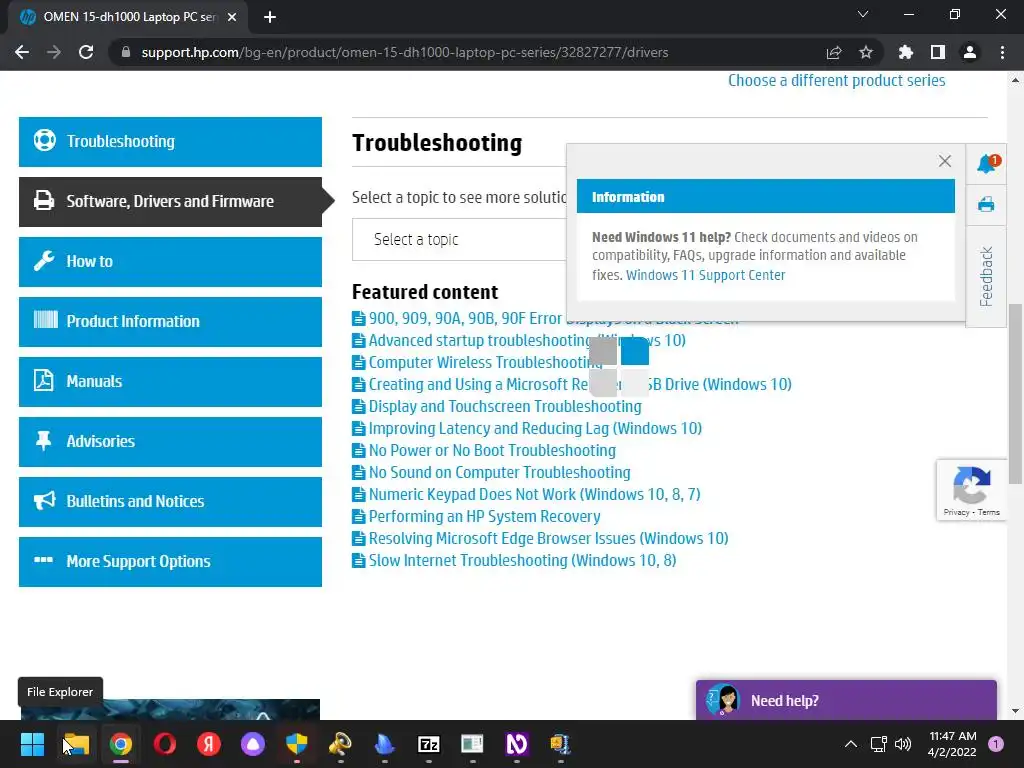The image size is (1024, 768).
Task: Open the Advisories section
Action: 170,442
